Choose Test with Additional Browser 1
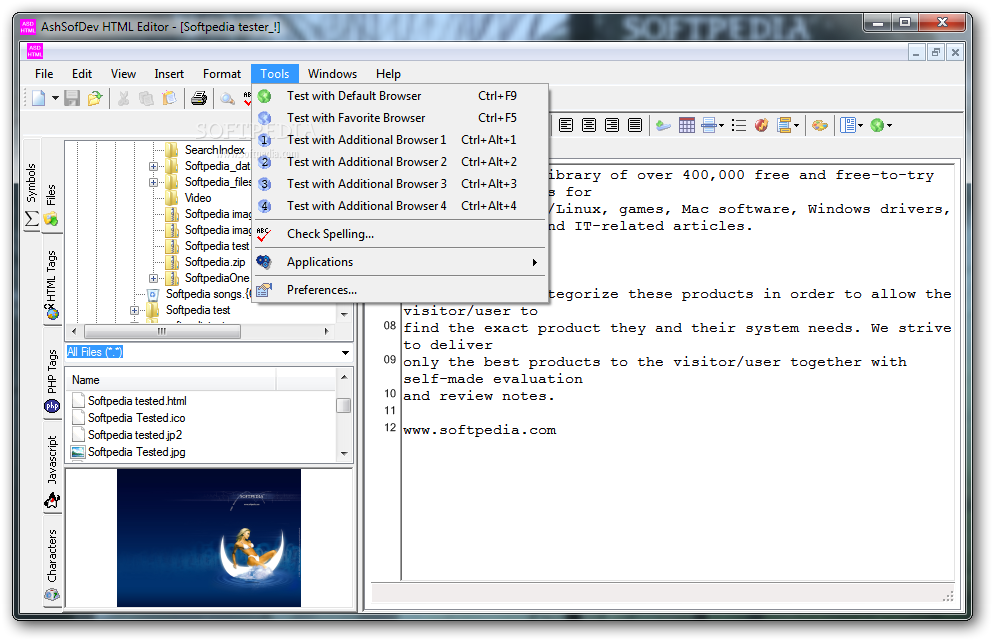Screen dimensions: 993x641 pos(400,140)
